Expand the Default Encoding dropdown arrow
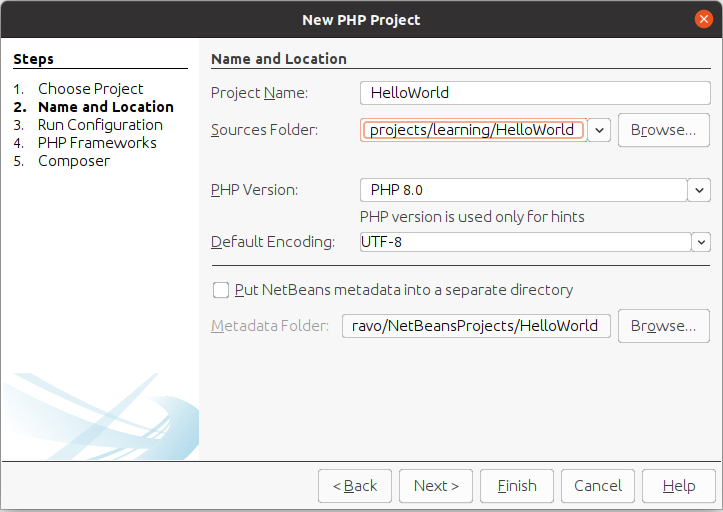This screenshot has height=512, width=723. pyautogui.click(x=701, y=242)
